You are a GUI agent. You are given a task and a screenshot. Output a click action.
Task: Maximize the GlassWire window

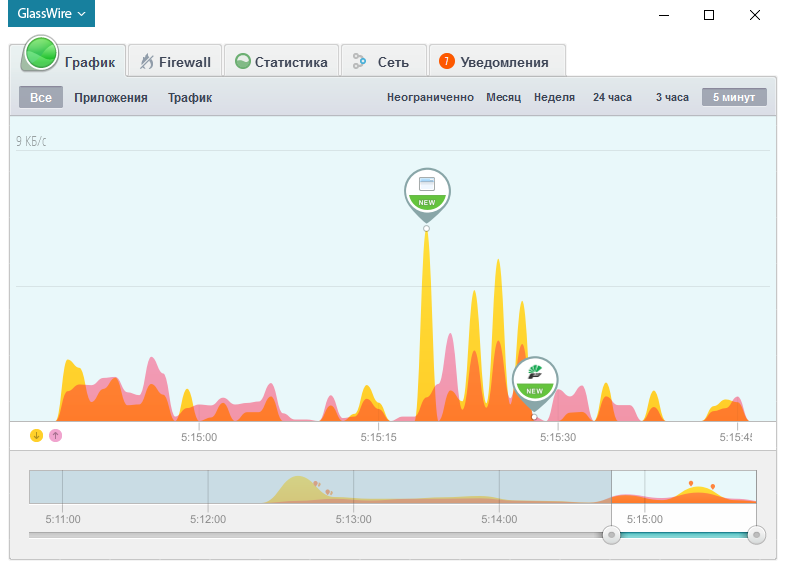tap(709, 15)
